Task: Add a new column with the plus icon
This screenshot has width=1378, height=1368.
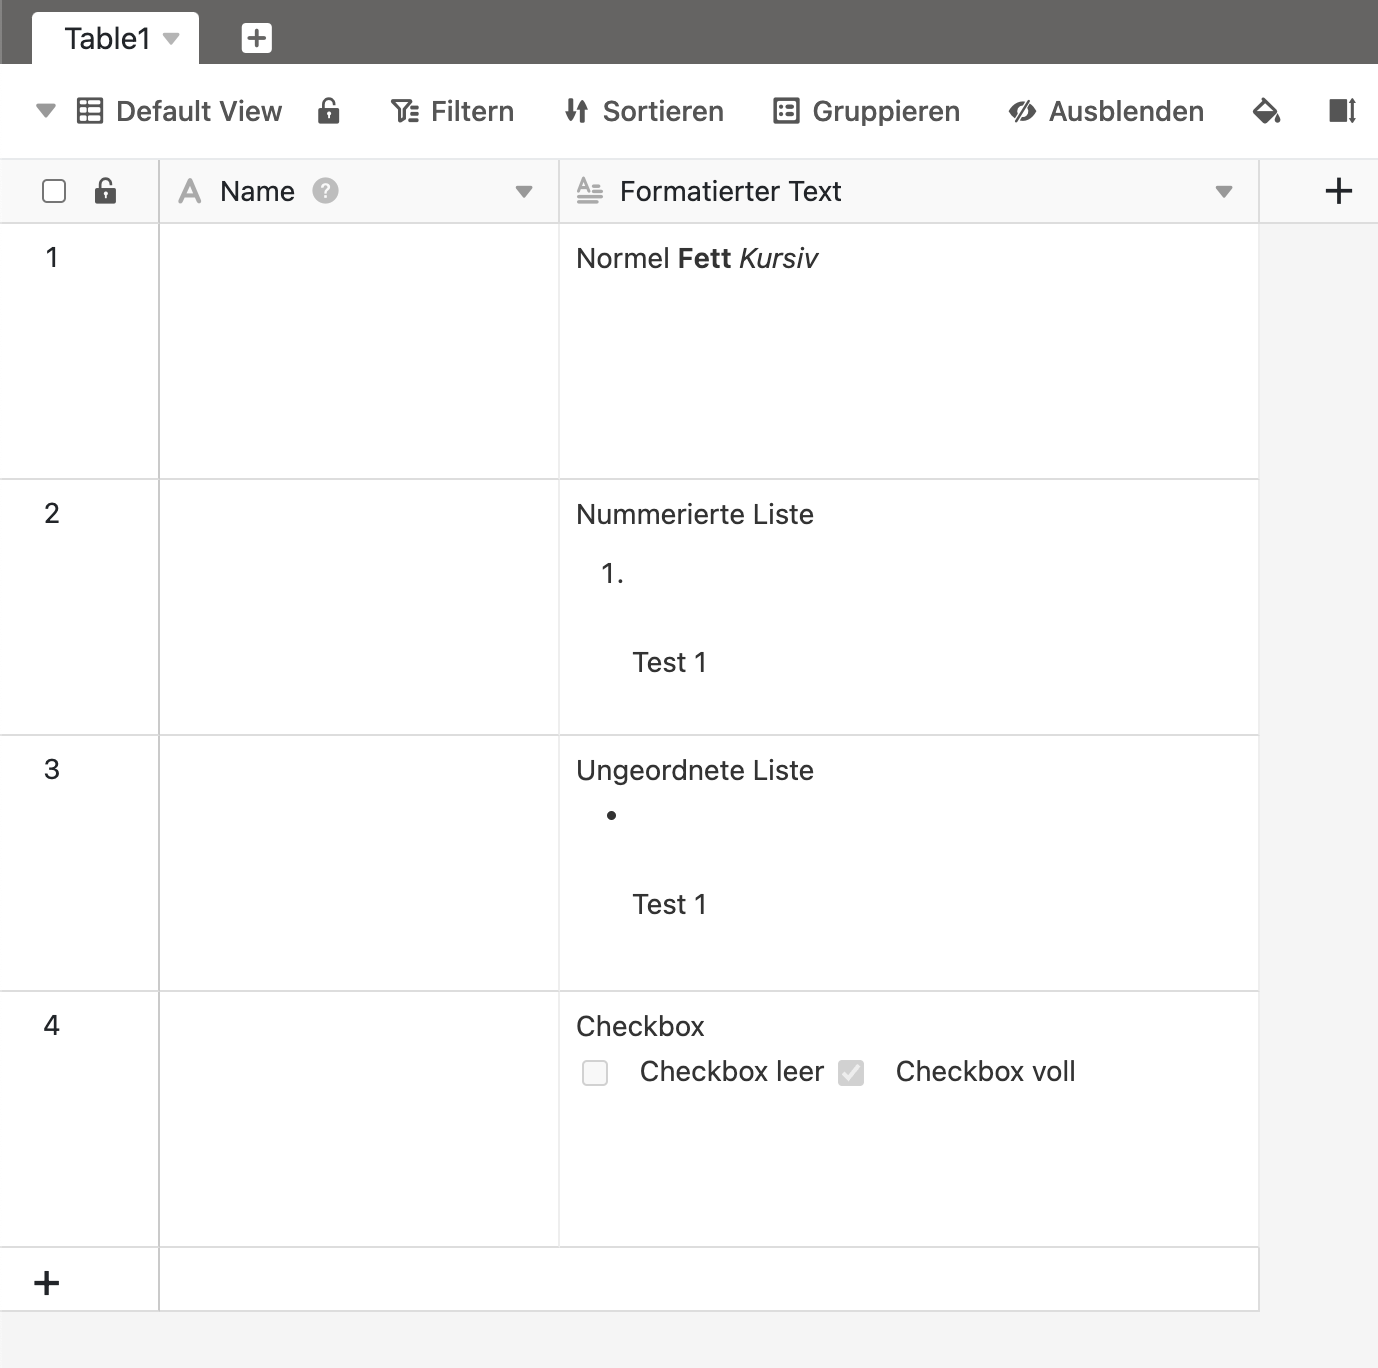Action: [1338, 191]
